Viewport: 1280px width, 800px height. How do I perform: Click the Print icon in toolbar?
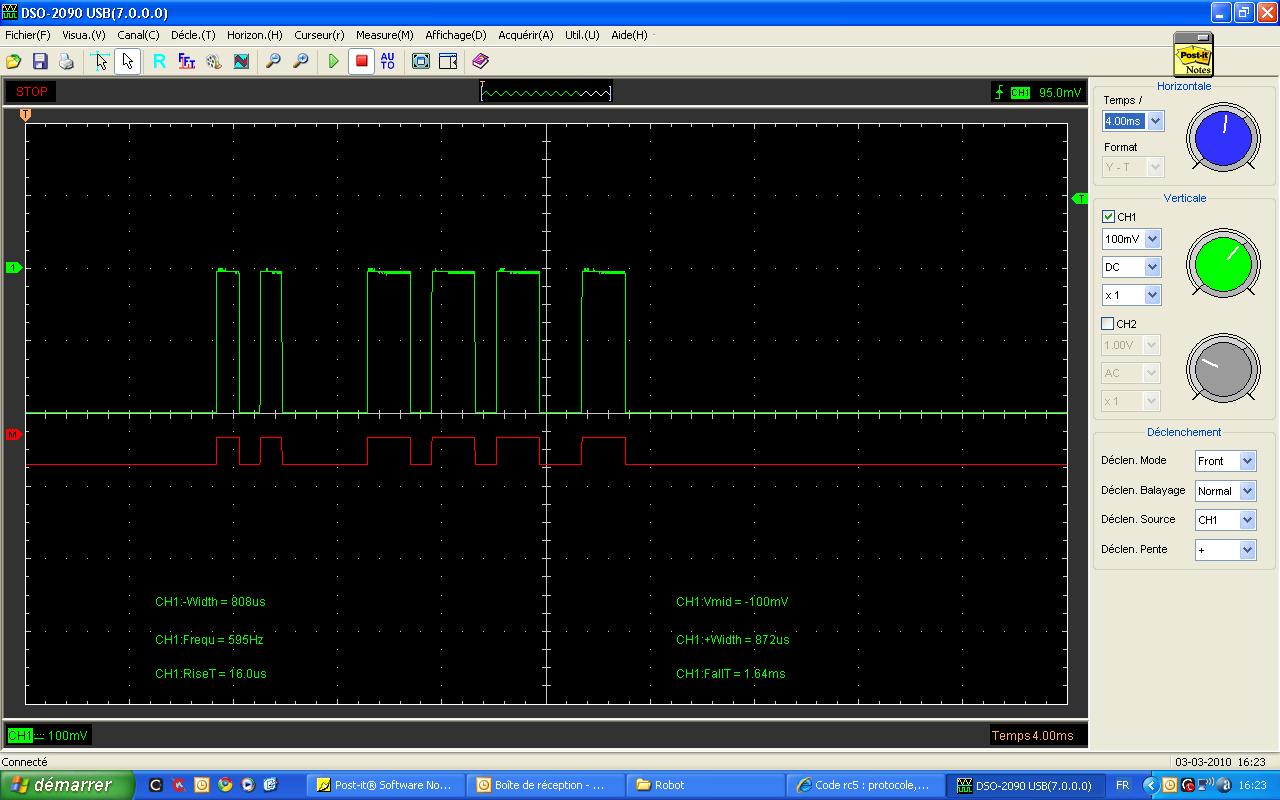coord(66,61)
